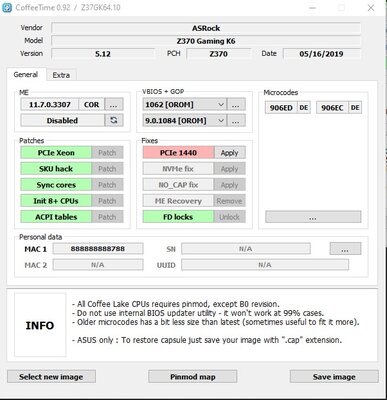Screen dimensions: 387x400
Task: Click Patch button for Sync cores
Action: tap(107, 185)
